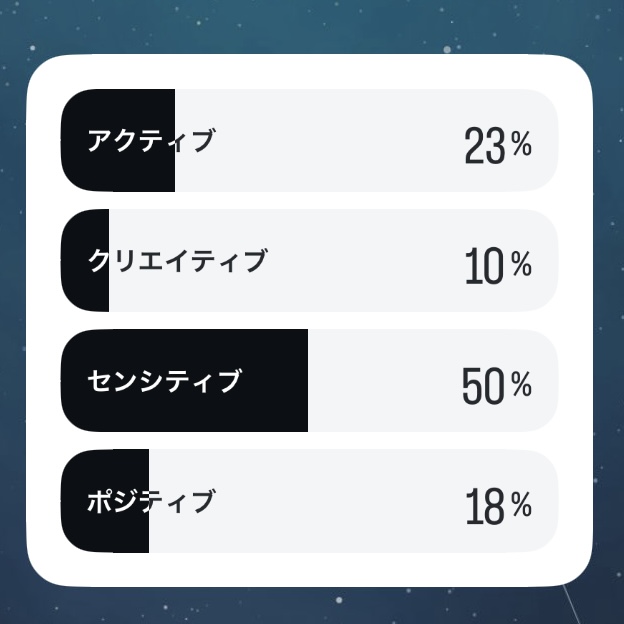The width and height of the screenshot is (624, 624).
Task: Click the empty gray middle of the 23% bar
Action: 320,141
